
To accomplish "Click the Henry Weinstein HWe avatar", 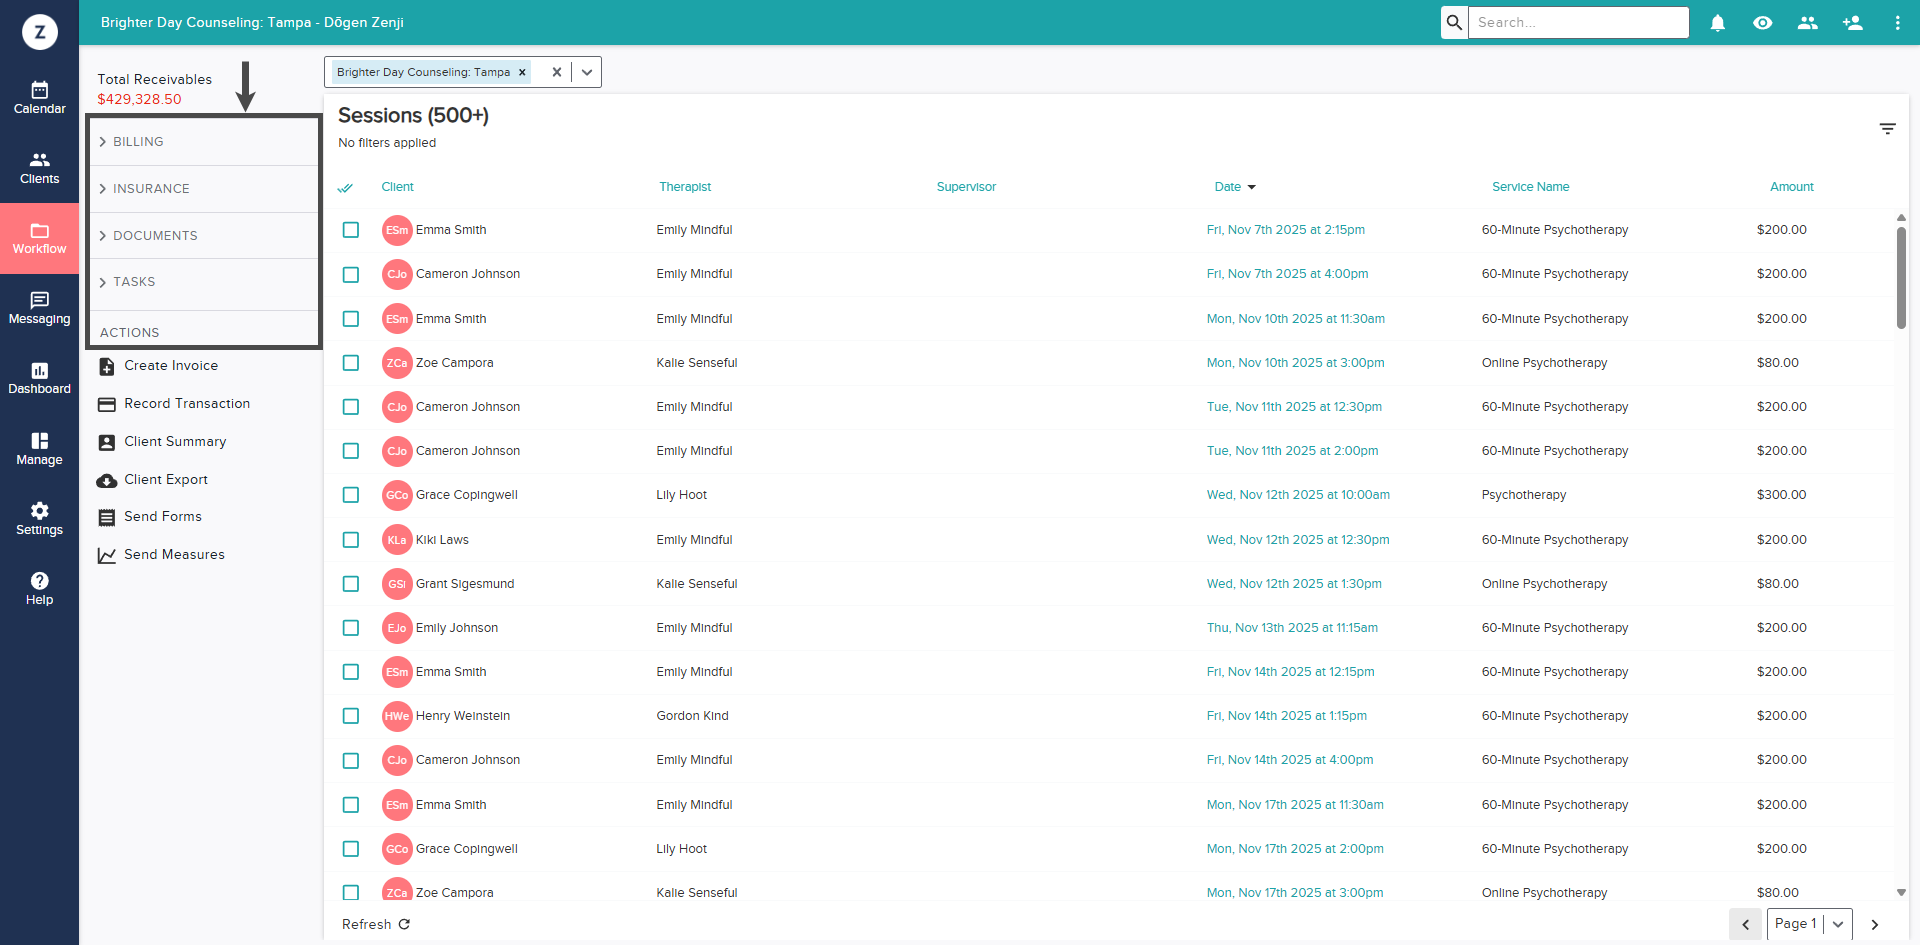I will click(397, 716).
